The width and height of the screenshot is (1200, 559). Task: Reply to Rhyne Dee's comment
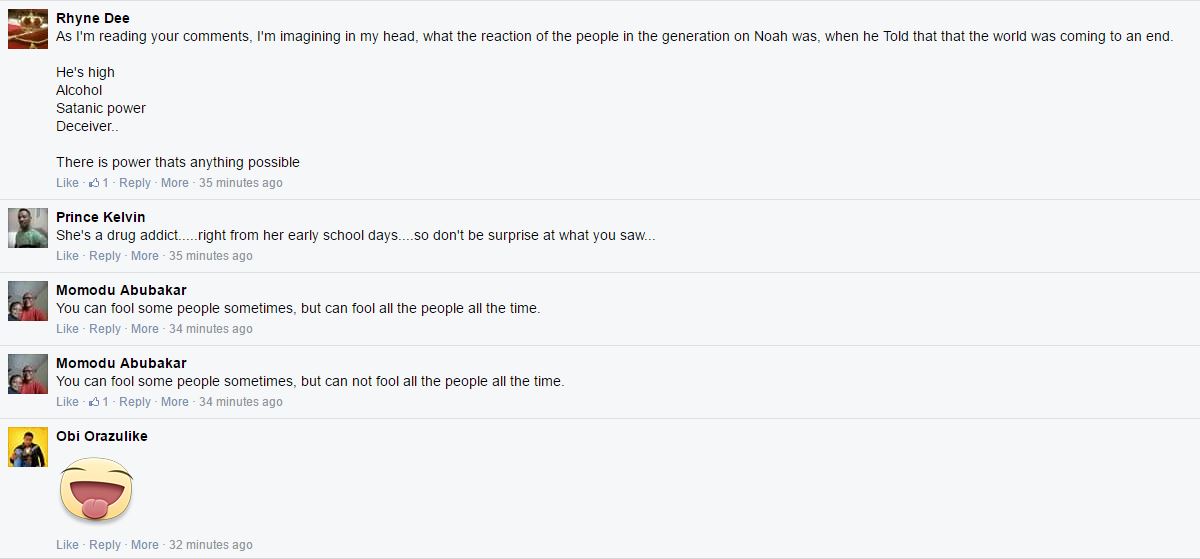point(135,183)
